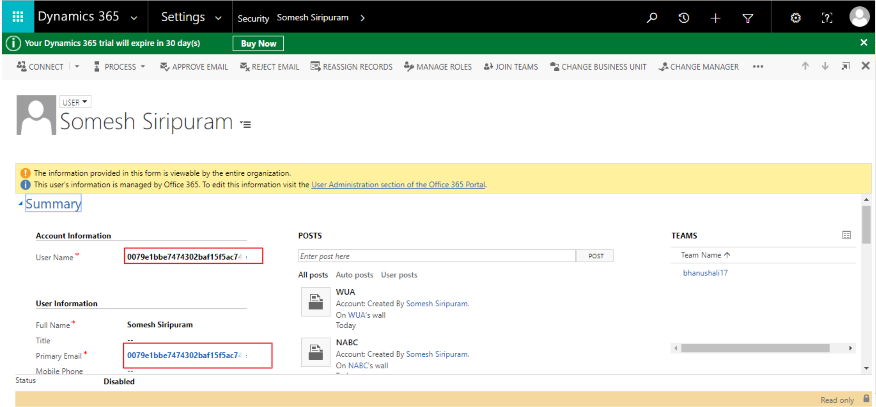Click the Title field value
Image resolution: width=876 pixels, height=407 pixels.
(x=130, y=340)
